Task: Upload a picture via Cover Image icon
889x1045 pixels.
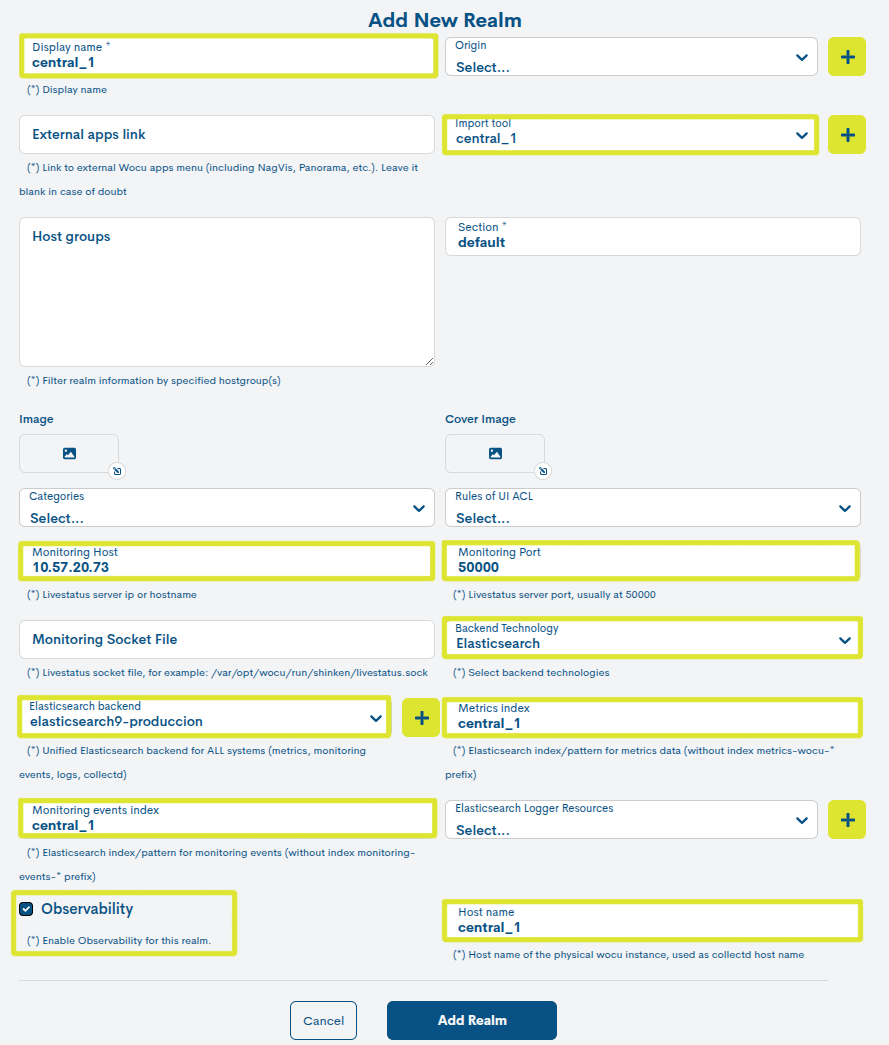Action: (495, 454)
